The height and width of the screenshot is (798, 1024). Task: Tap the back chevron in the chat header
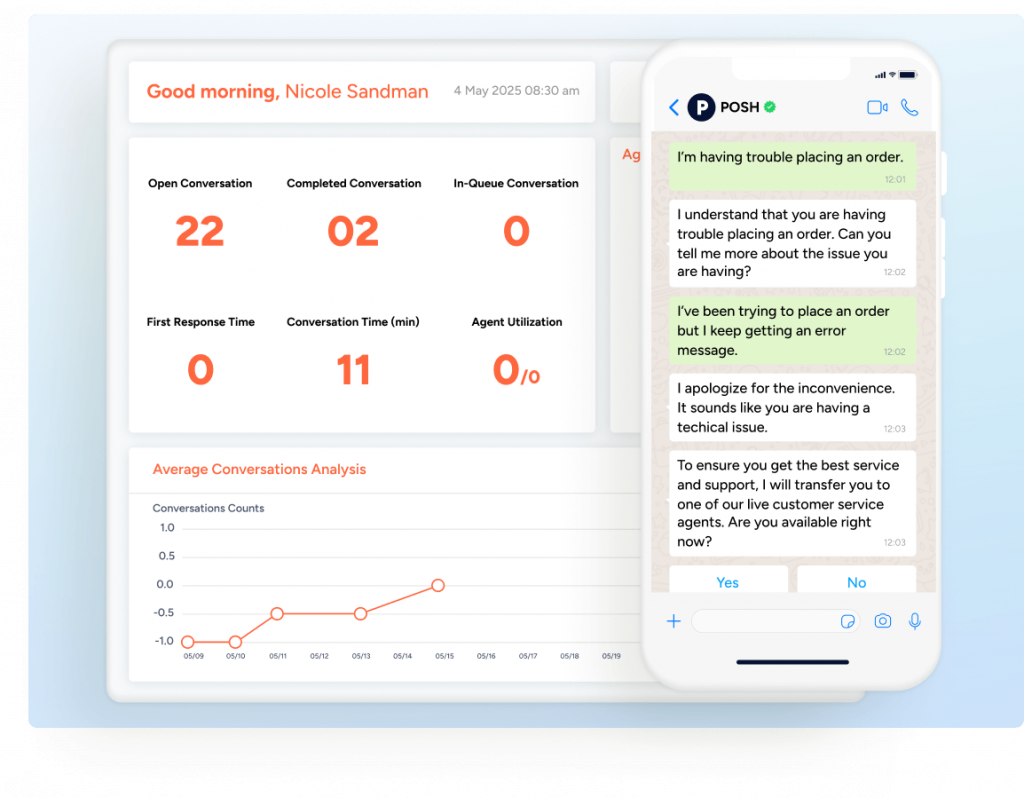coord(675,107)
